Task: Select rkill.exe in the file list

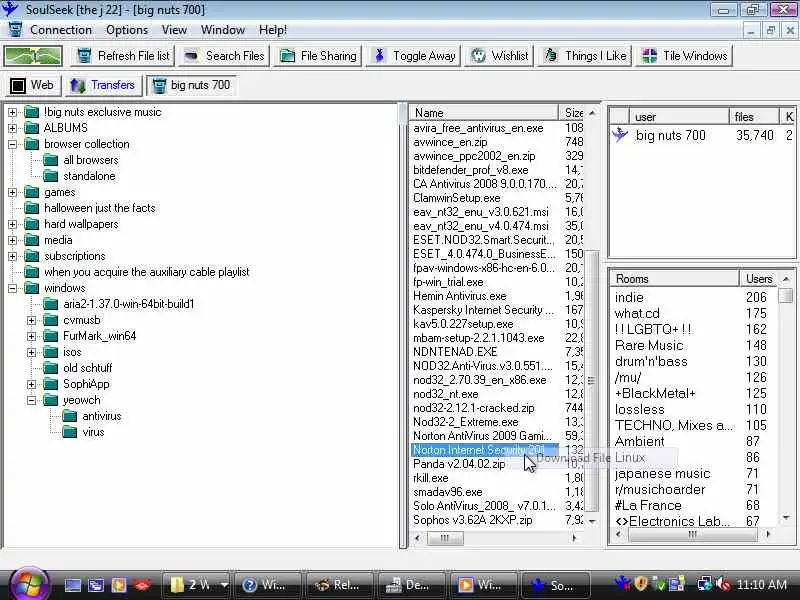Action: [x=431, y=478]
